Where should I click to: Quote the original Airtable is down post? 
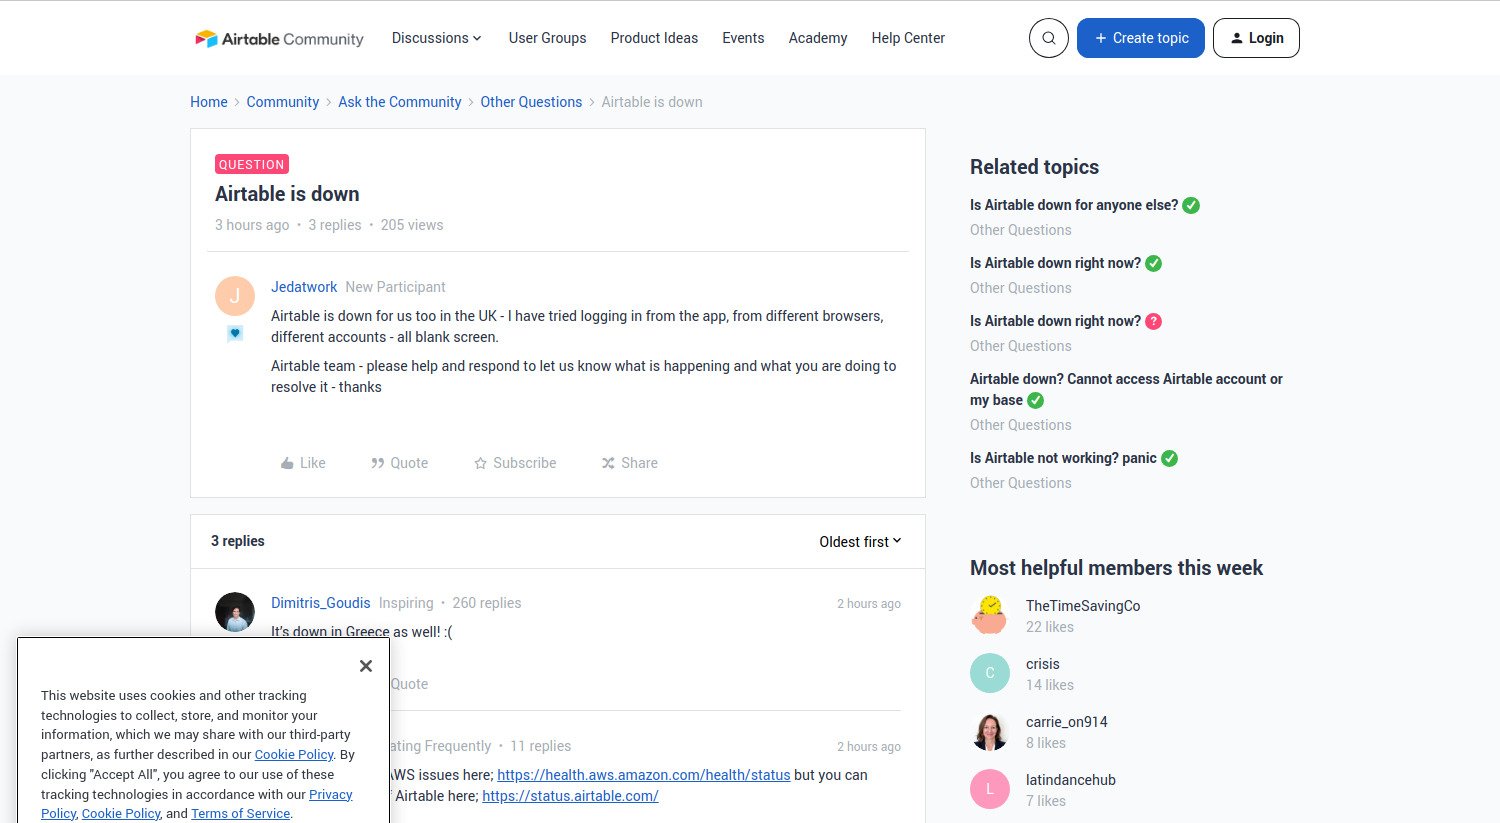(x=399, y=463)
